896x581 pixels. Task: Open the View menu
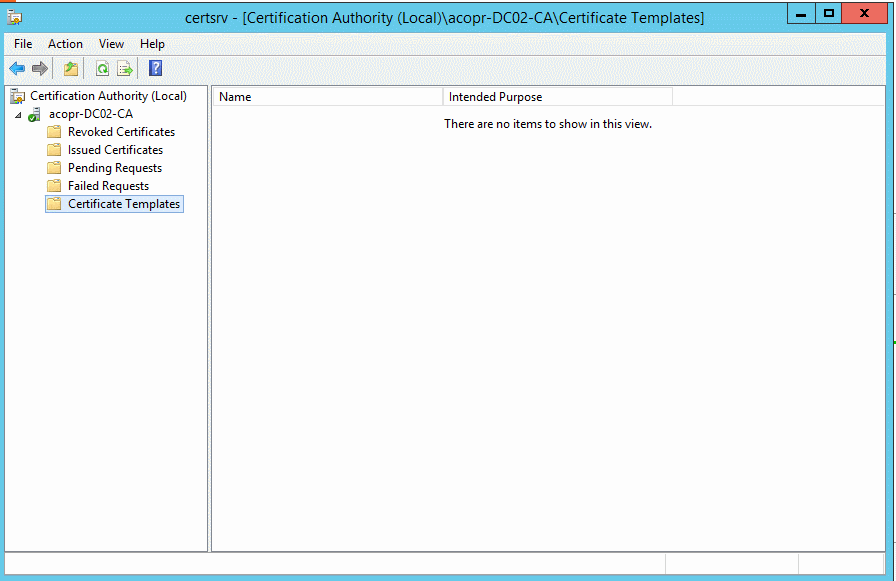pos(111,44)
